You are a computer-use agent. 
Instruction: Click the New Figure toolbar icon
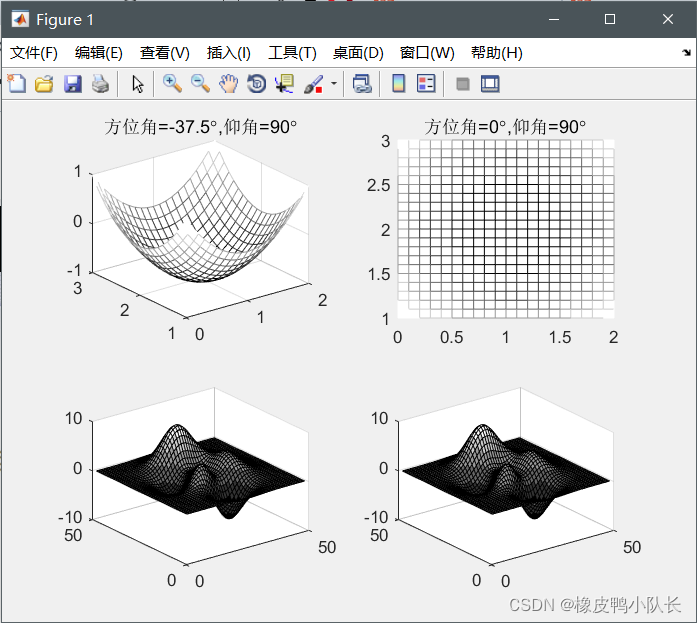[16, 84]
